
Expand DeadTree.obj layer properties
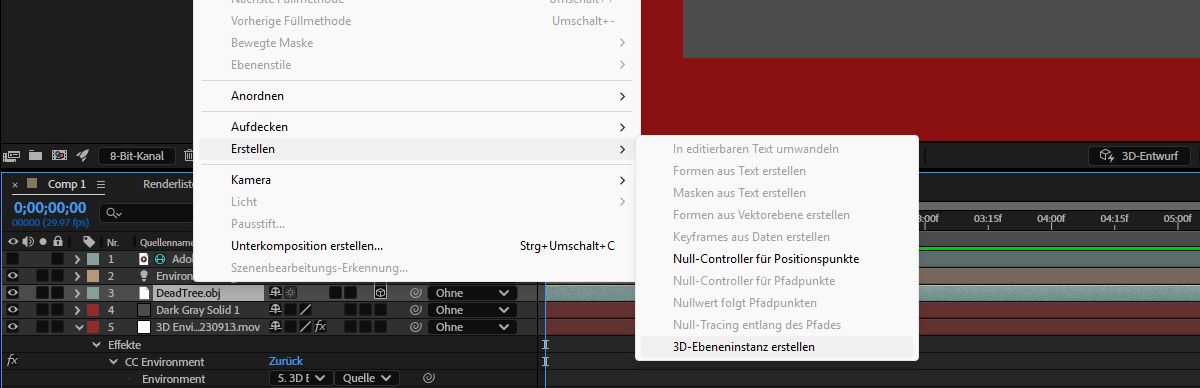coord(77,293)
